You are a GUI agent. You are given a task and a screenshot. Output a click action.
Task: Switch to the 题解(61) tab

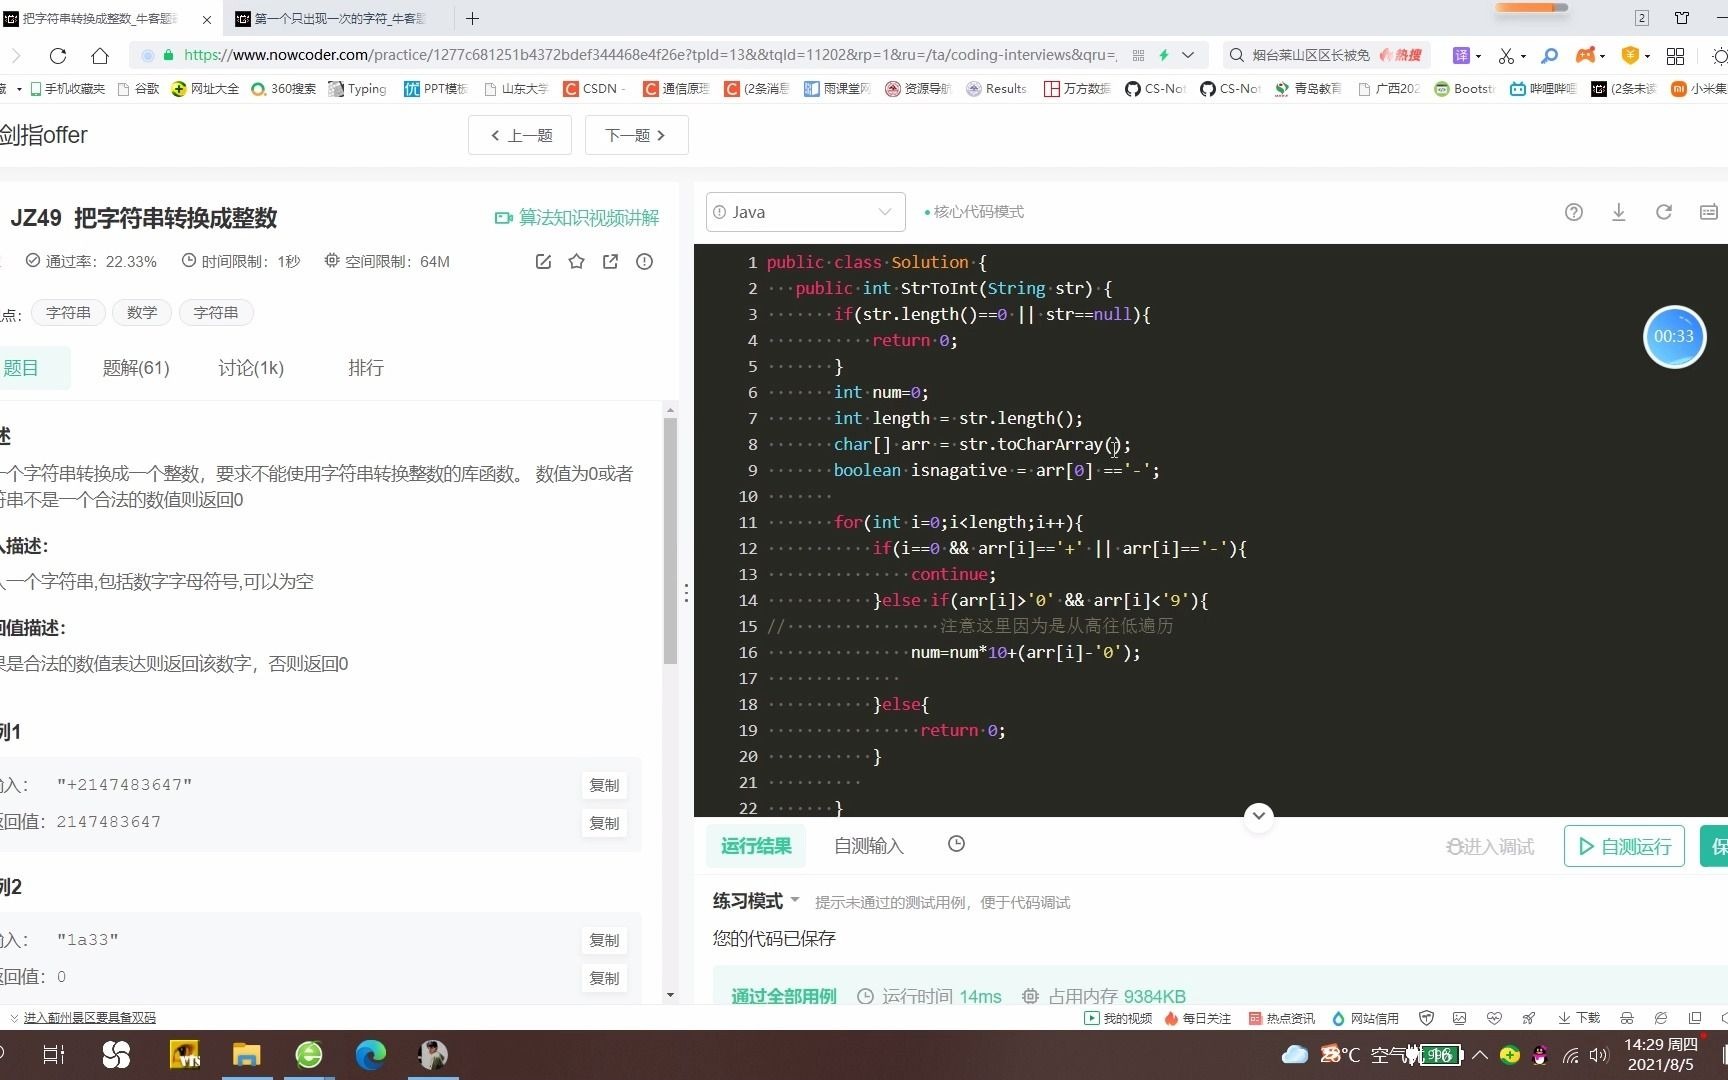pos(136,368)
